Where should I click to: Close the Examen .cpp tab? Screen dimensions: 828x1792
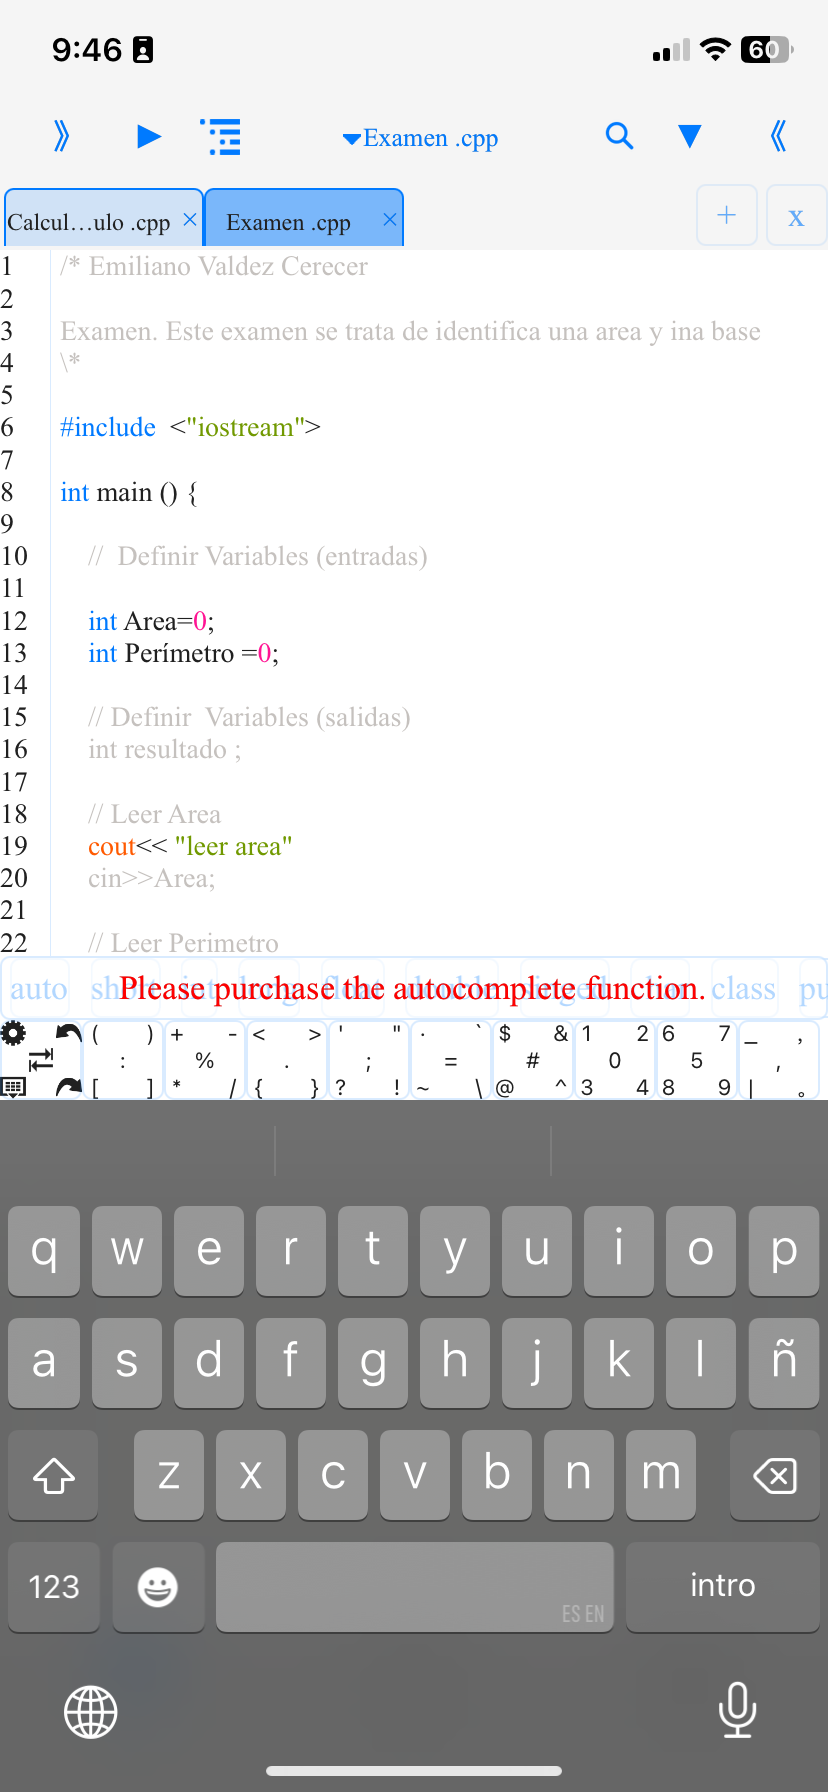(x=390, y=220)
